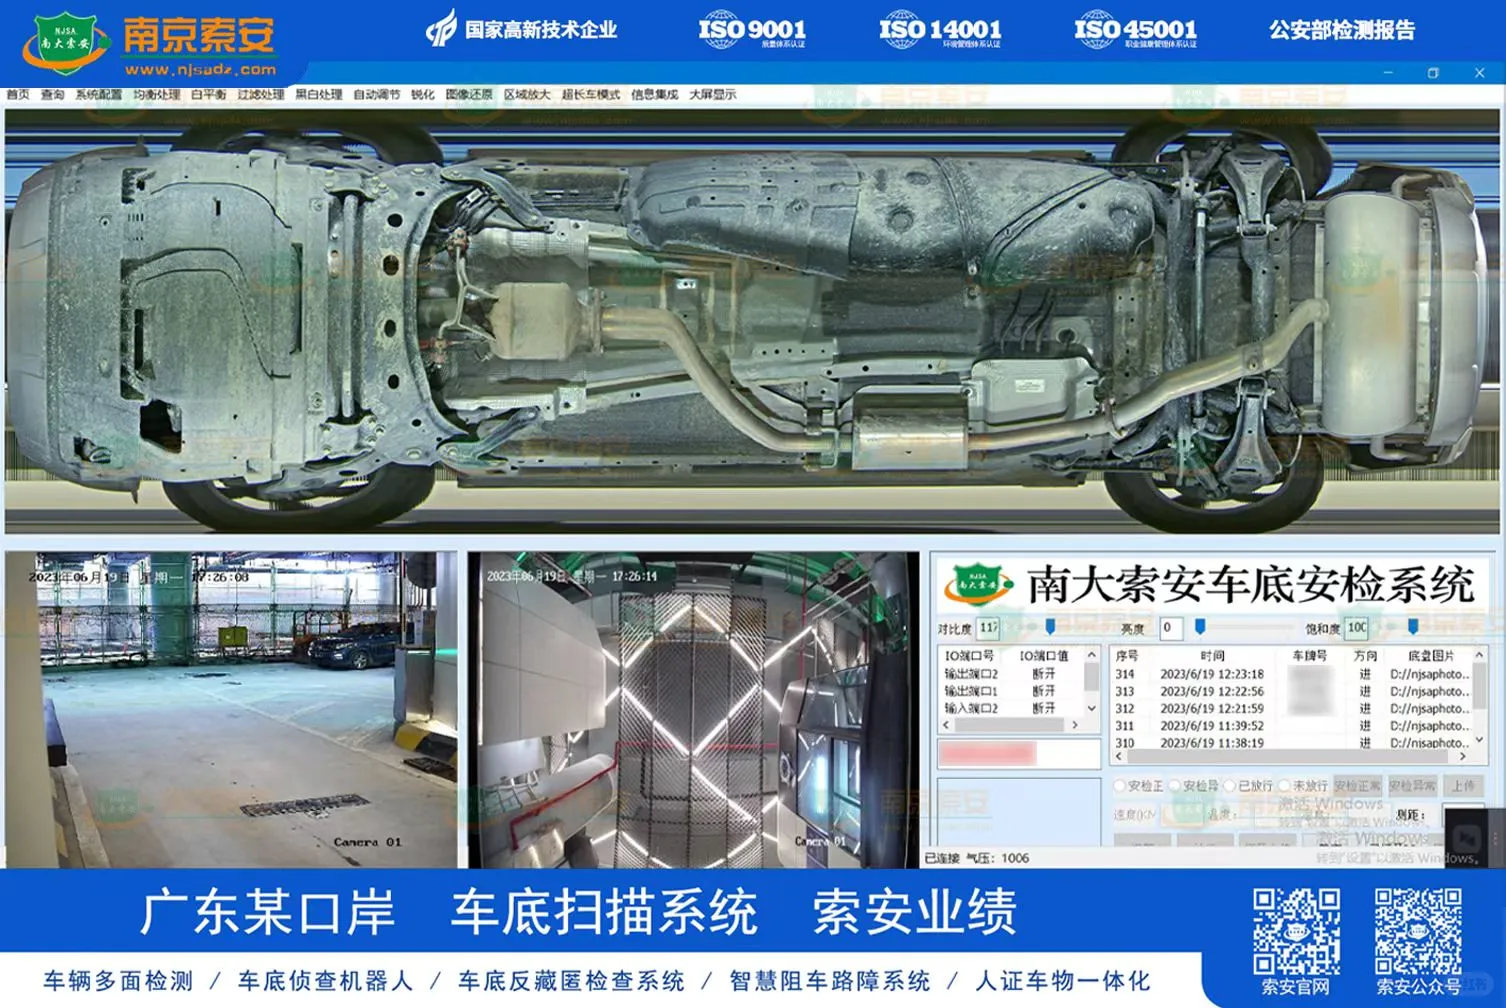The image size is (1506, 1008).
Task: Click the 车牌号 column header
Action: [1309, 656]
